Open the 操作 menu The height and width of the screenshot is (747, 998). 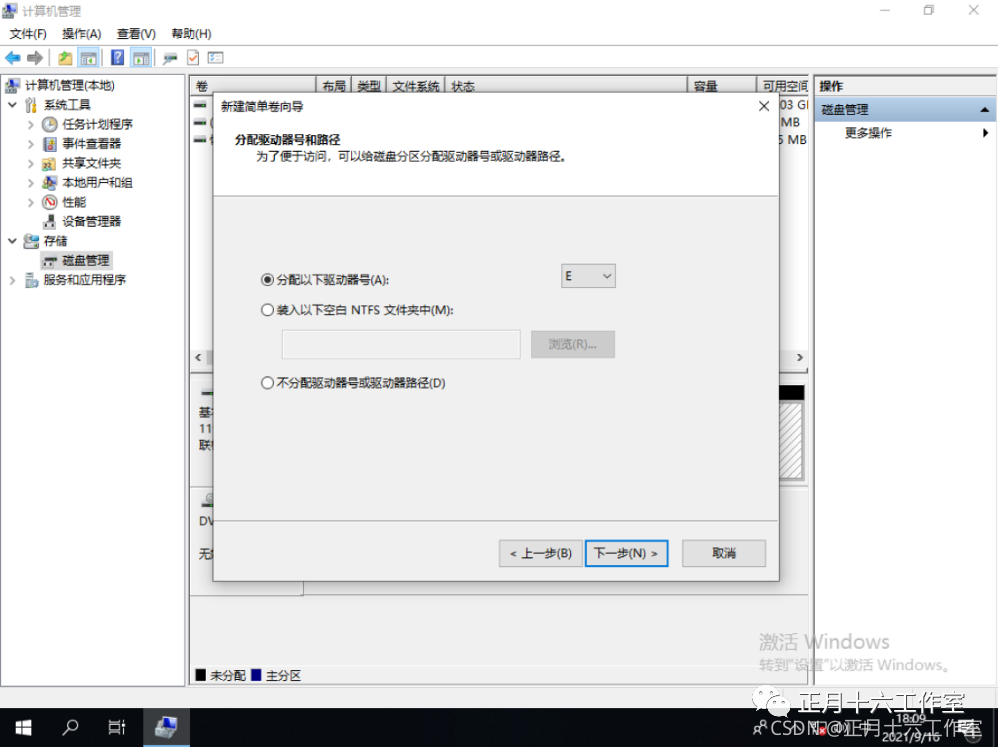[x=80, y=33]
